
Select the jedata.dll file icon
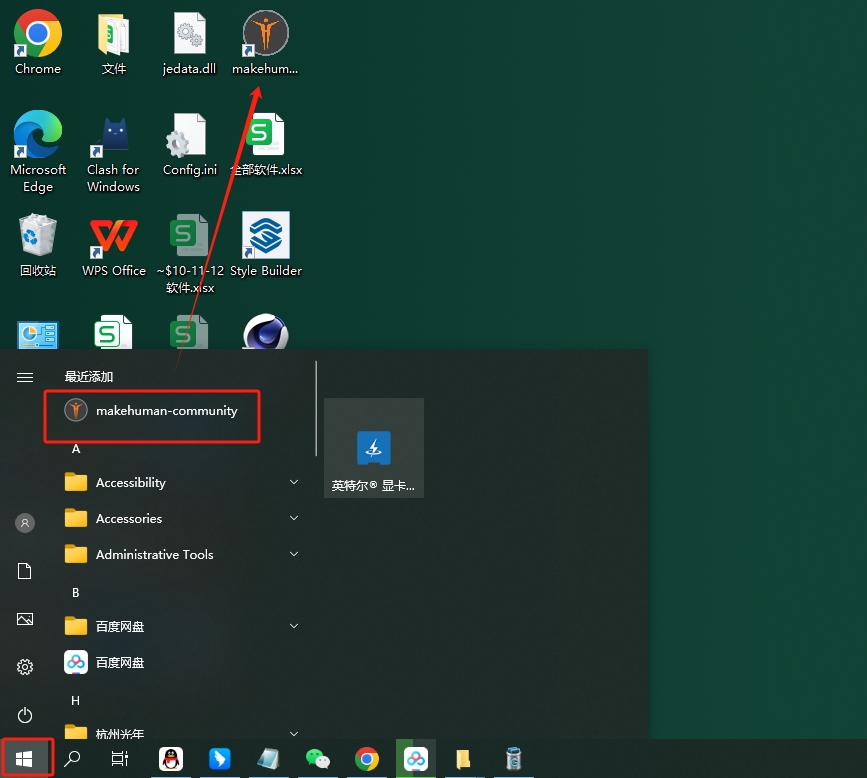click(190, 42)
